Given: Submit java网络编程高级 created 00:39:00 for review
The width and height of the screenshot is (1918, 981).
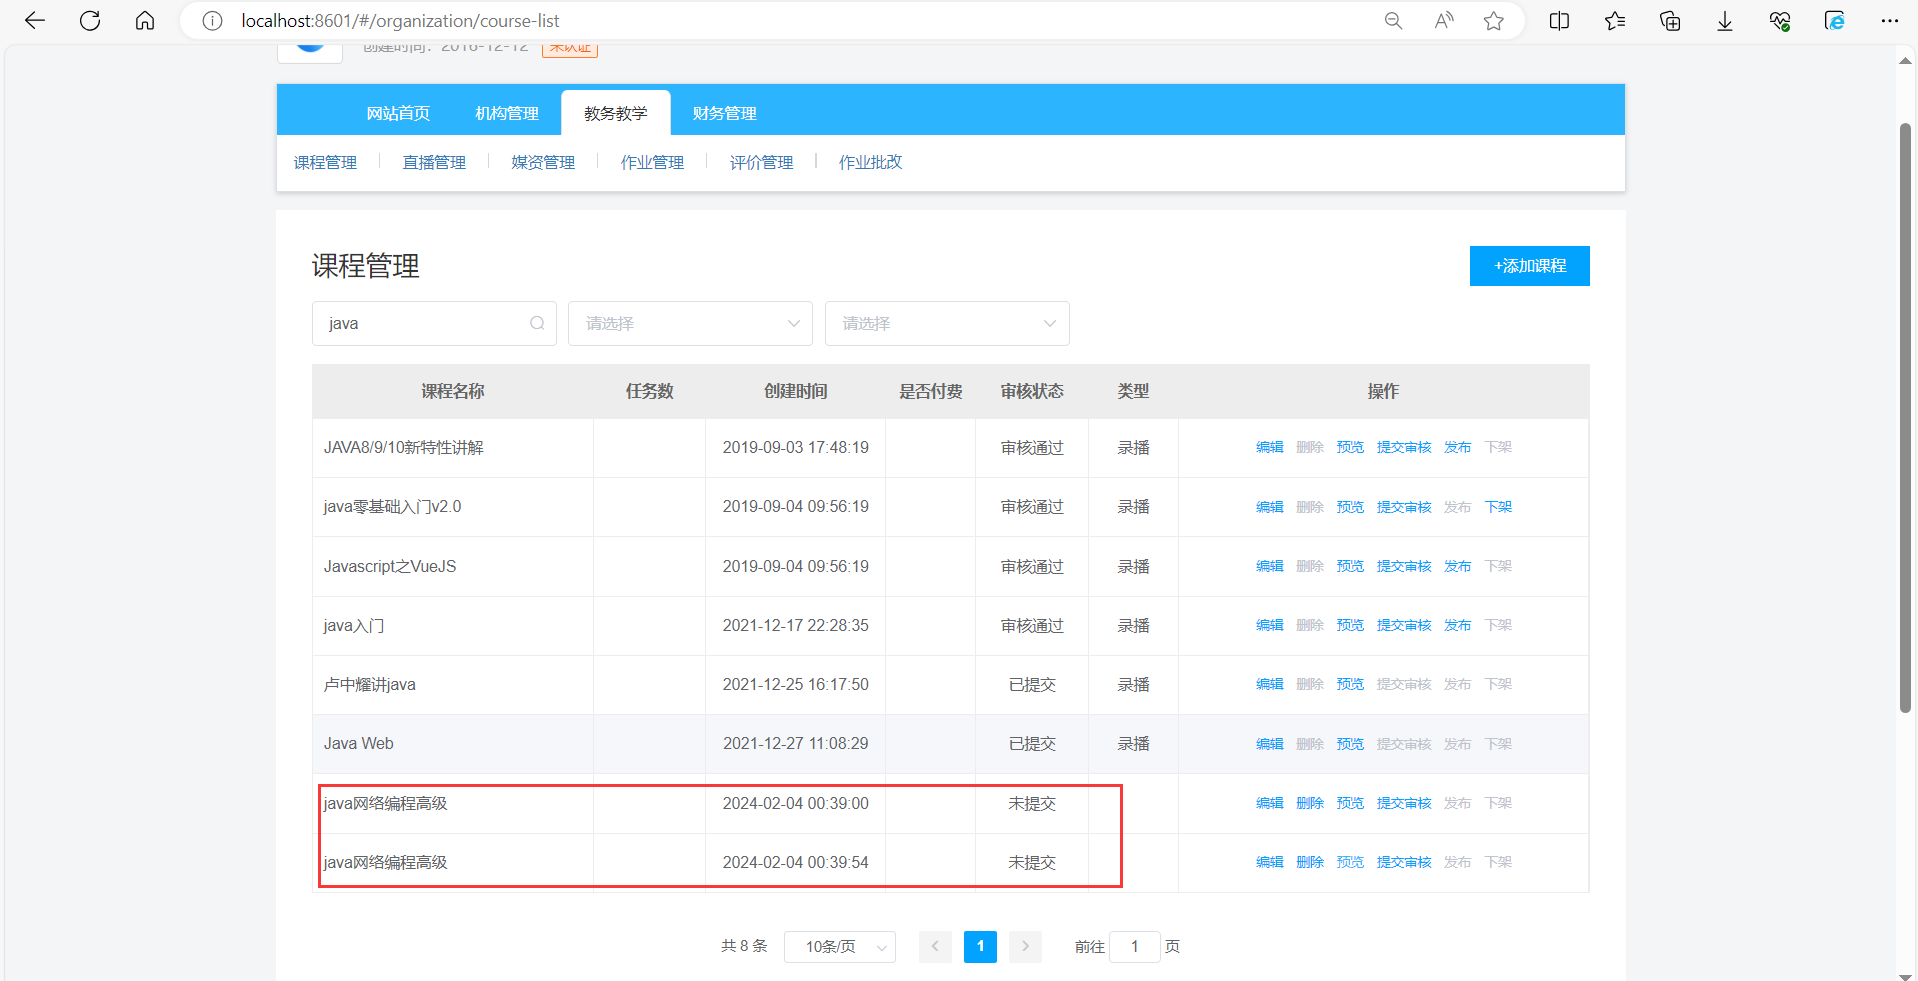Looking at the screenshot, I should coord(1404,803).
